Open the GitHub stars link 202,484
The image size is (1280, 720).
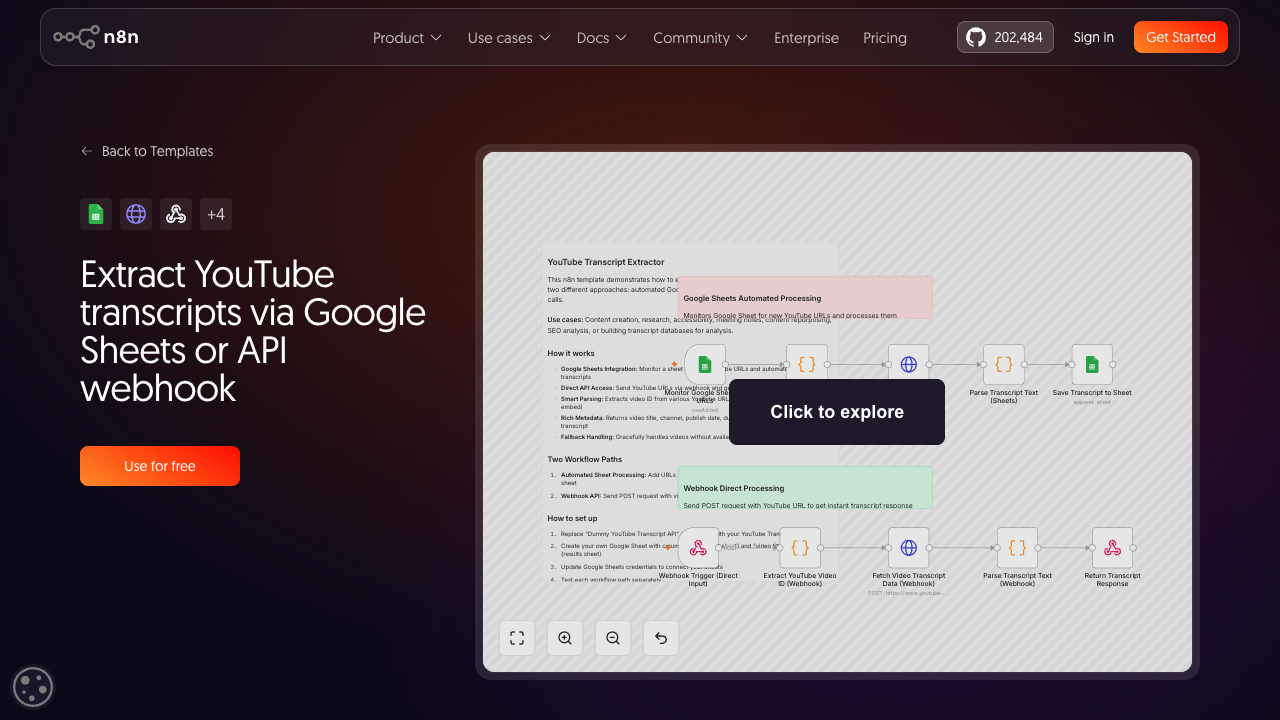1005,37
